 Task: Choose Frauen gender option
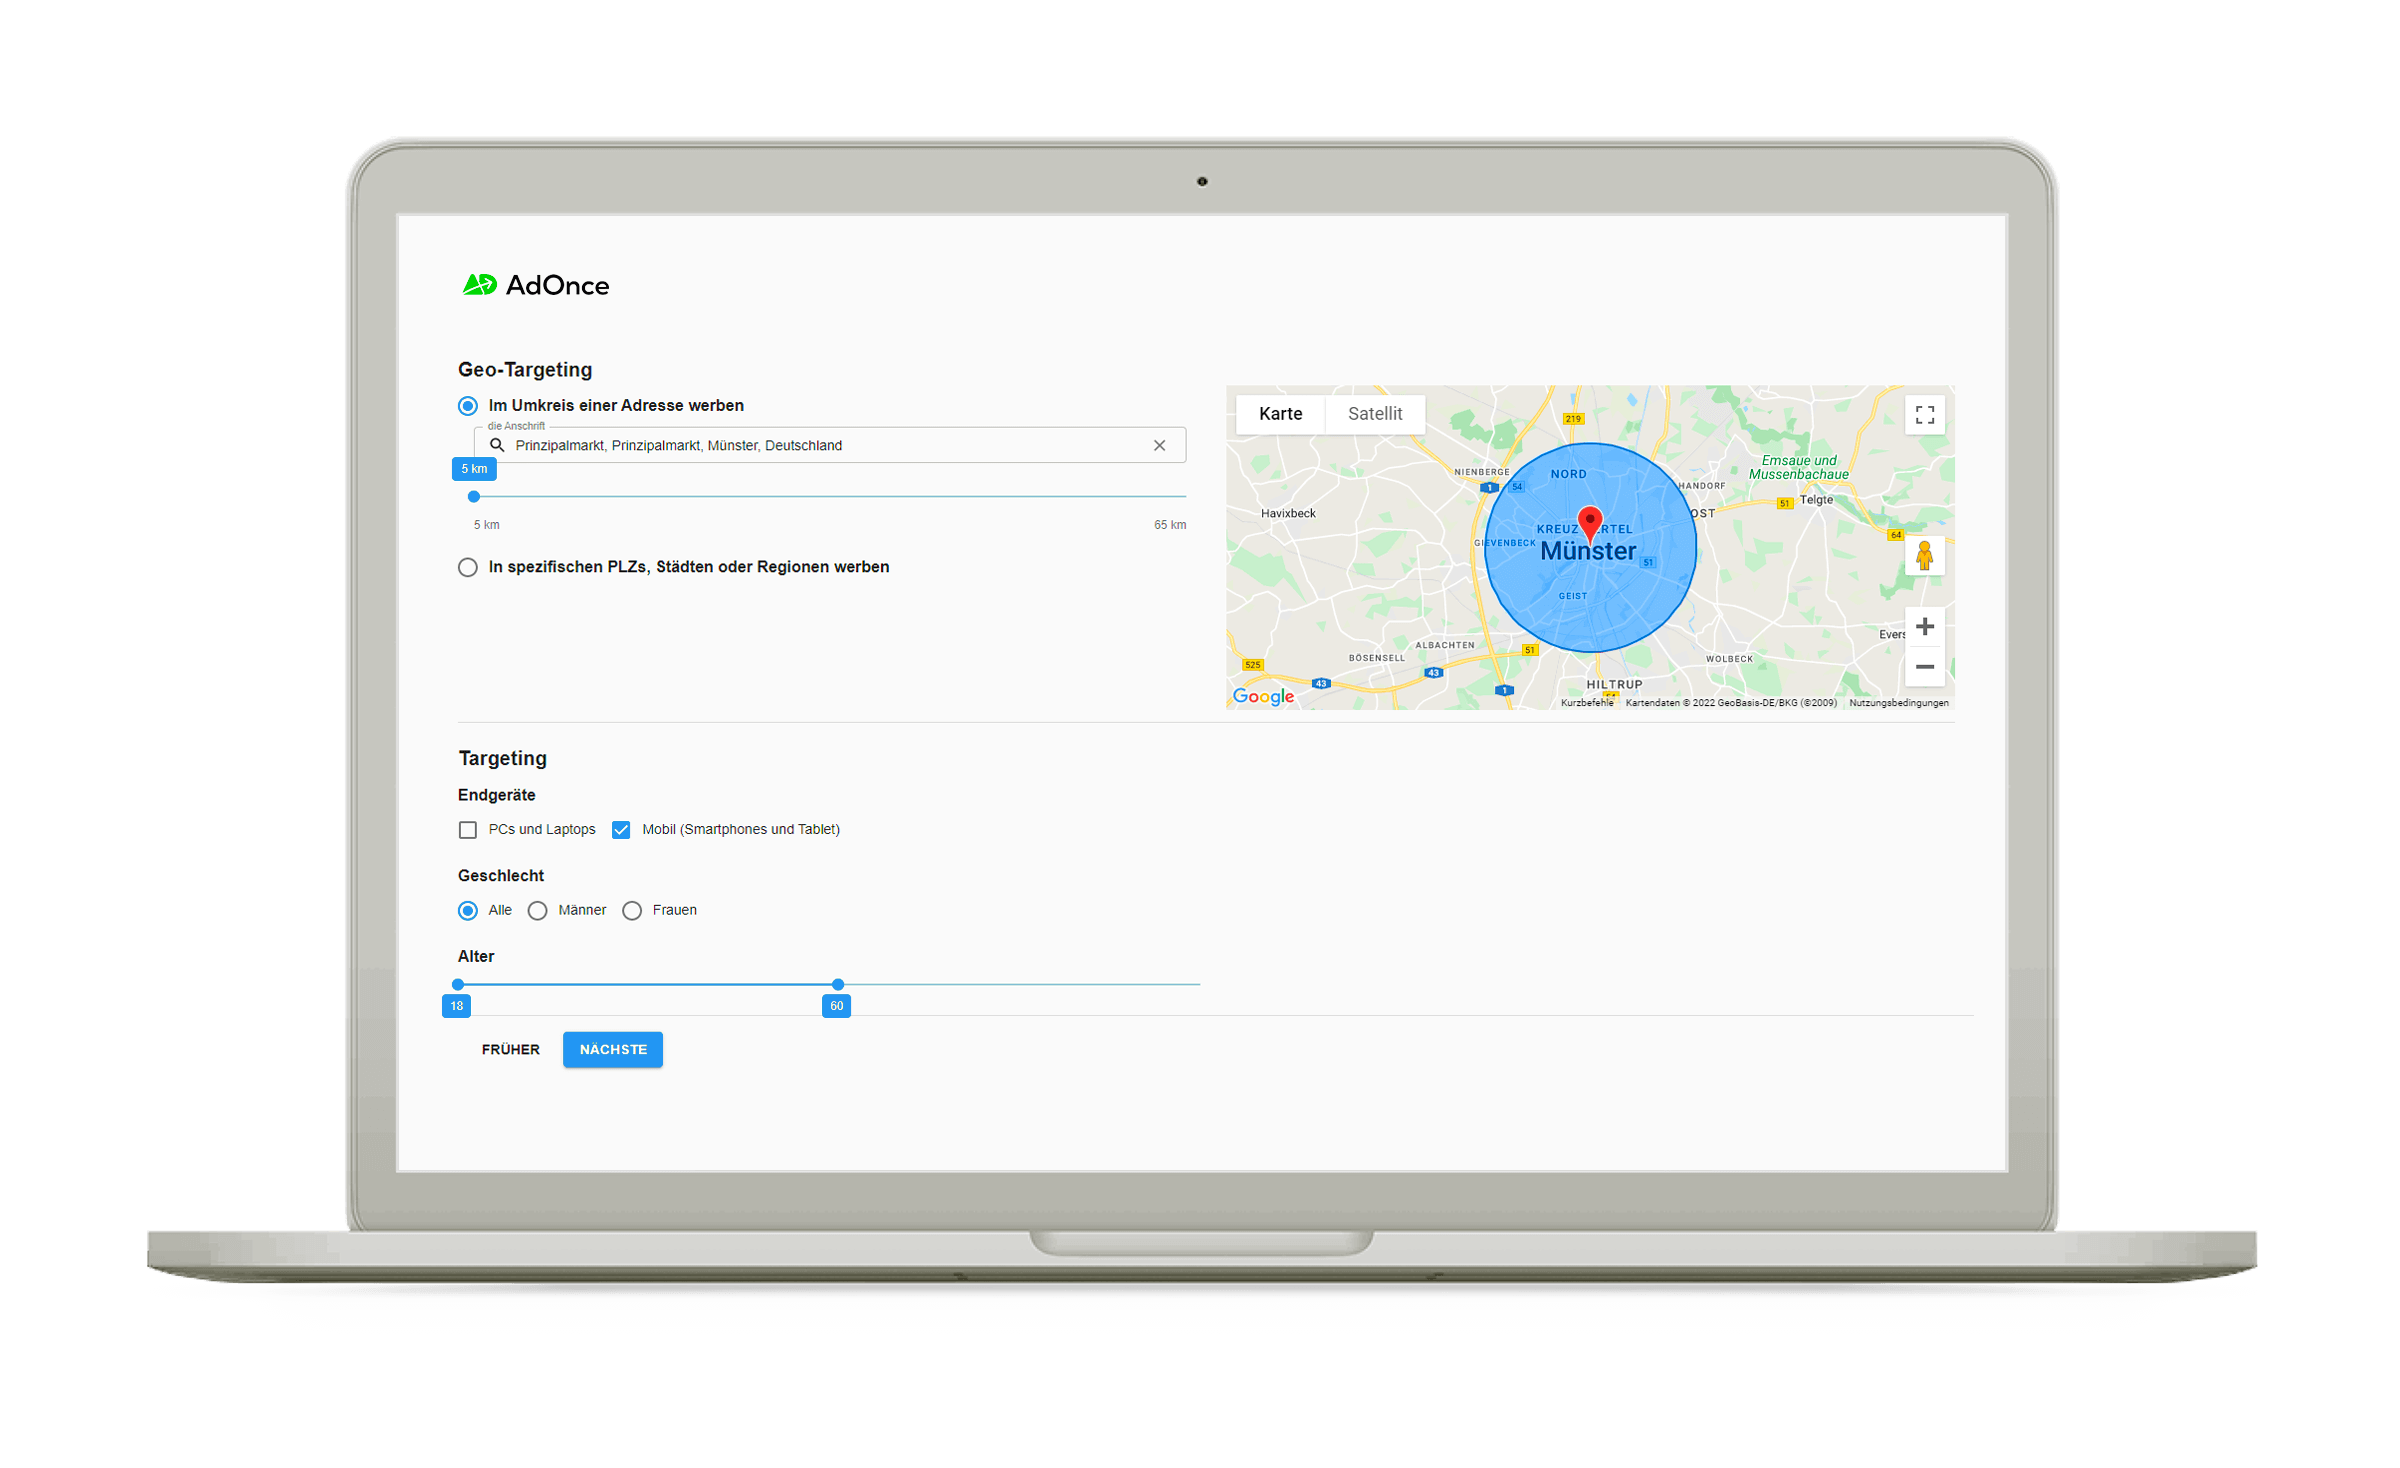(632, 911)
